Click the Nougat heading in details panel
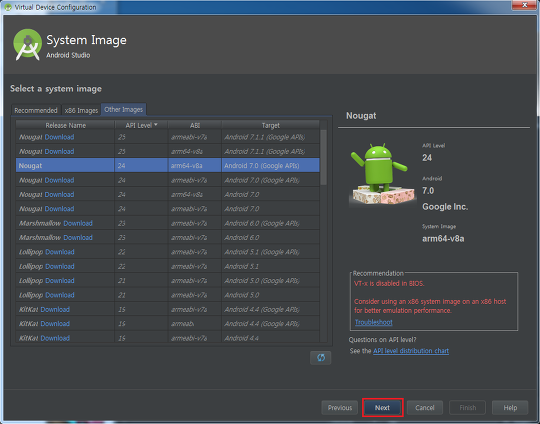 (361, 116)
